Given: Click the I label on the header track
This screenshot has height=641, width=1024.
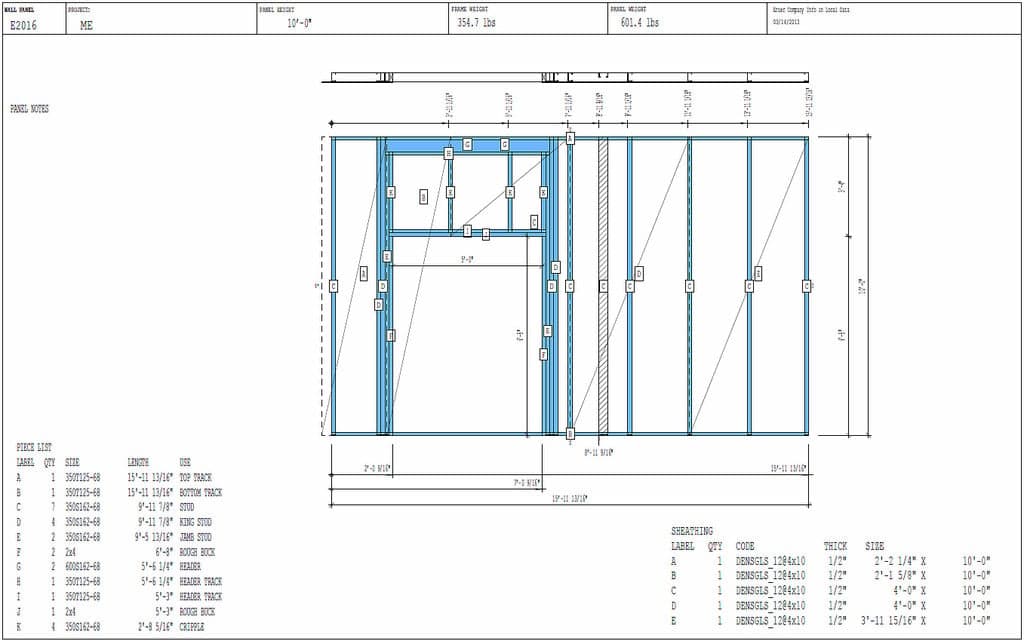Looking at the screenshot, I should pos(468,230).
